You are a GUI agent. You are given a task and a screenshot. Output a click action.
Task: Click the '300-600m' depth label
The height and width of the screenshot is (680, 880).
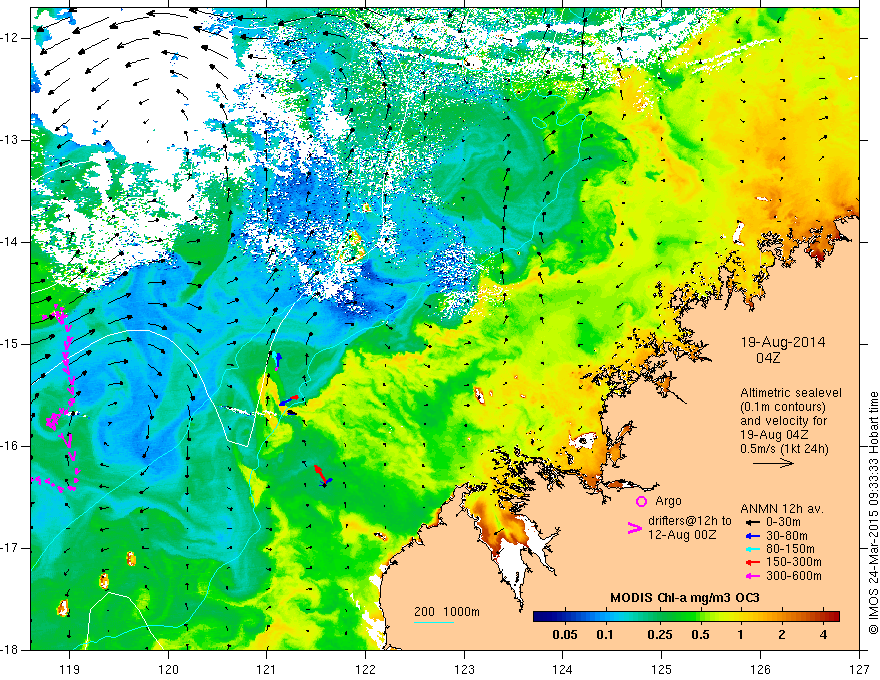[x=794, y=576]
